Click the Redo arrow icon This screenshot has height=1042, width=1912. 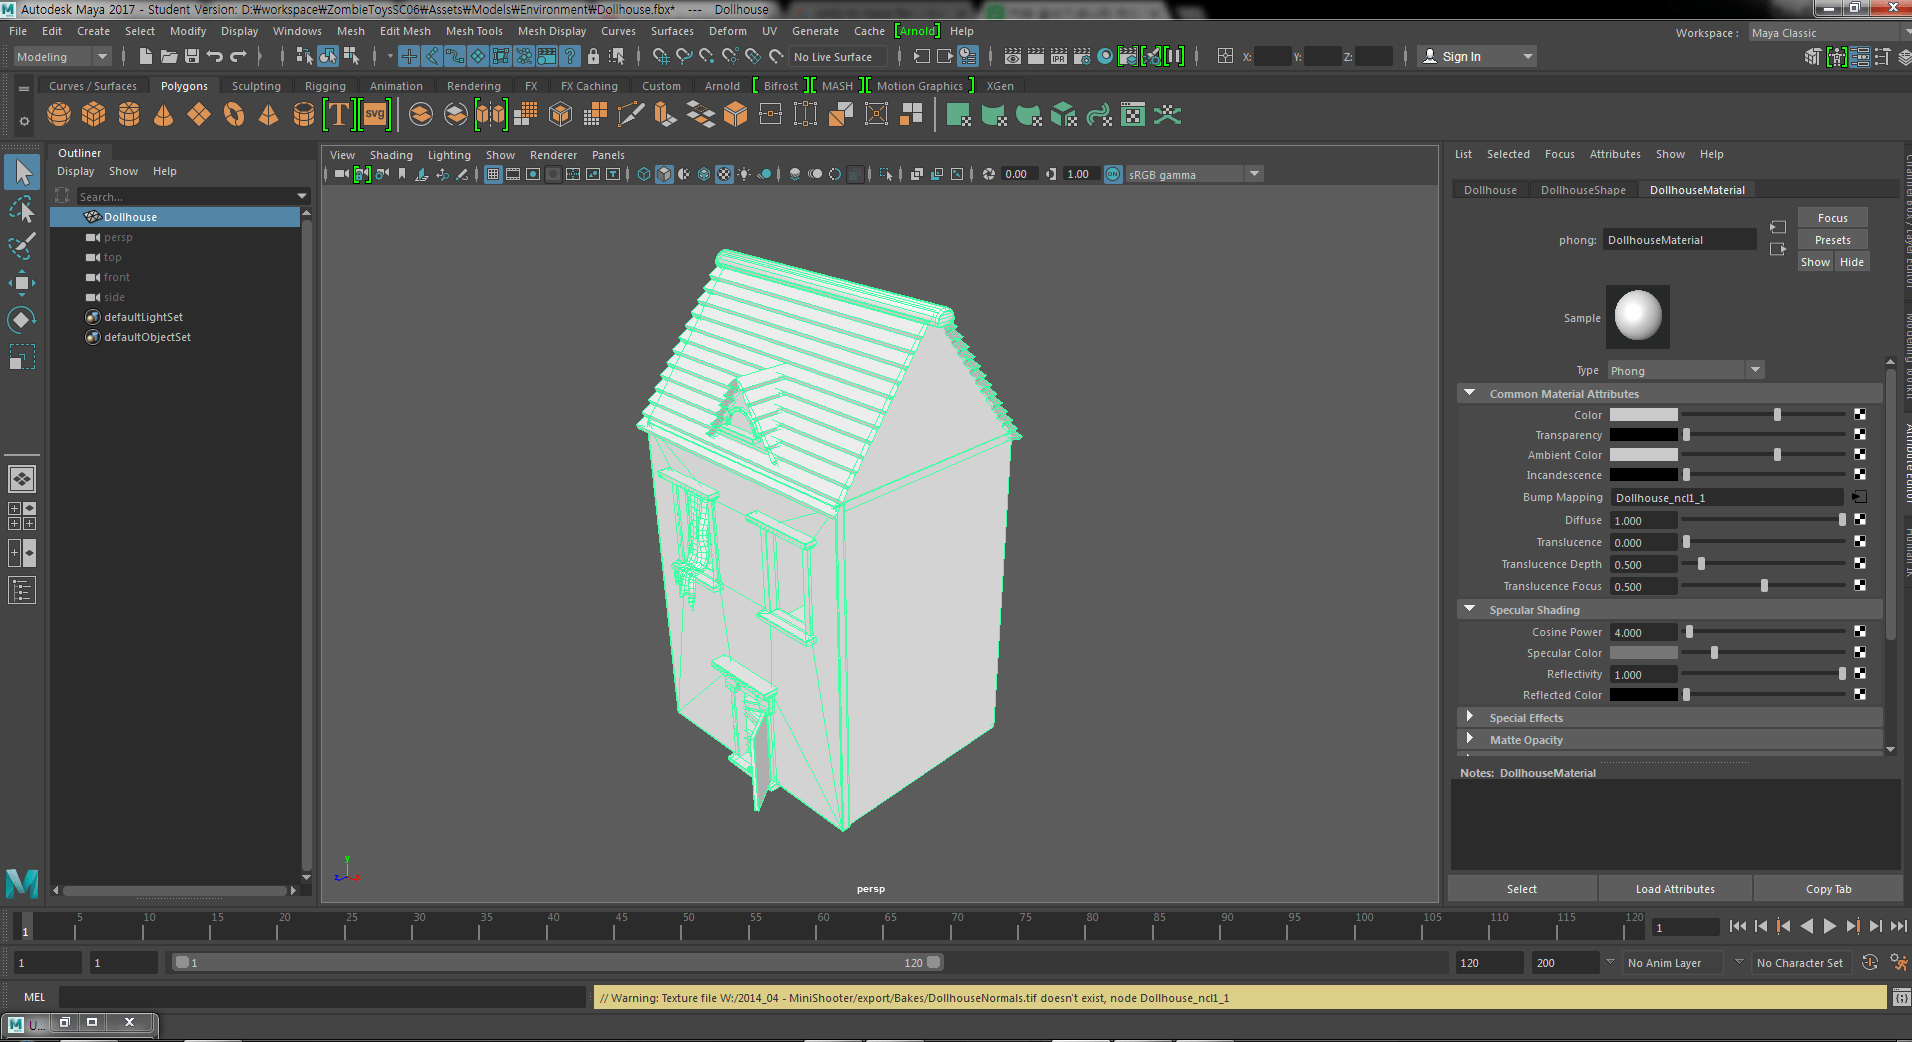pos(238,56)
